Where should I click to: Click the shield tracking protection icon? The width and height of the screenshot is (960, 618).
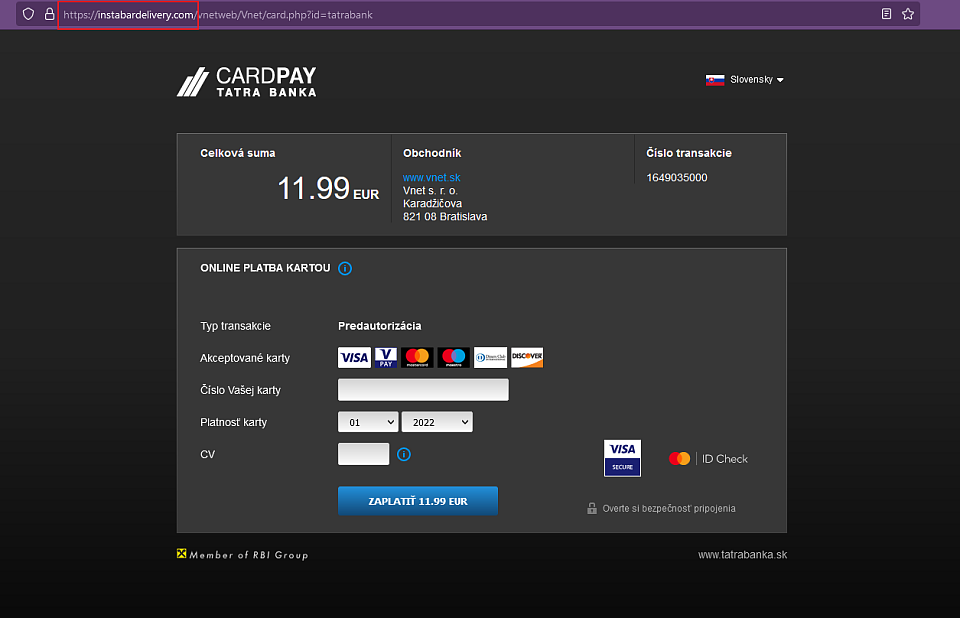tap(28, 14)
